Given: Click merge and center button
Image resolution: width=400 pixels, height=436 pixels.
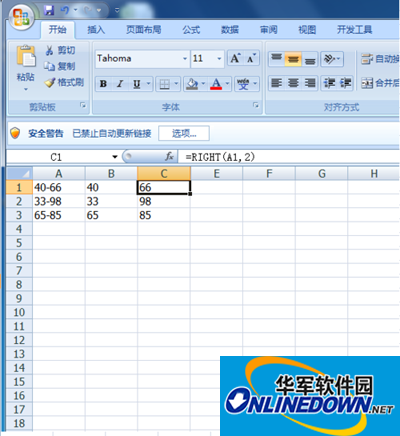Looking at the screenshot, I should [380, 83].
